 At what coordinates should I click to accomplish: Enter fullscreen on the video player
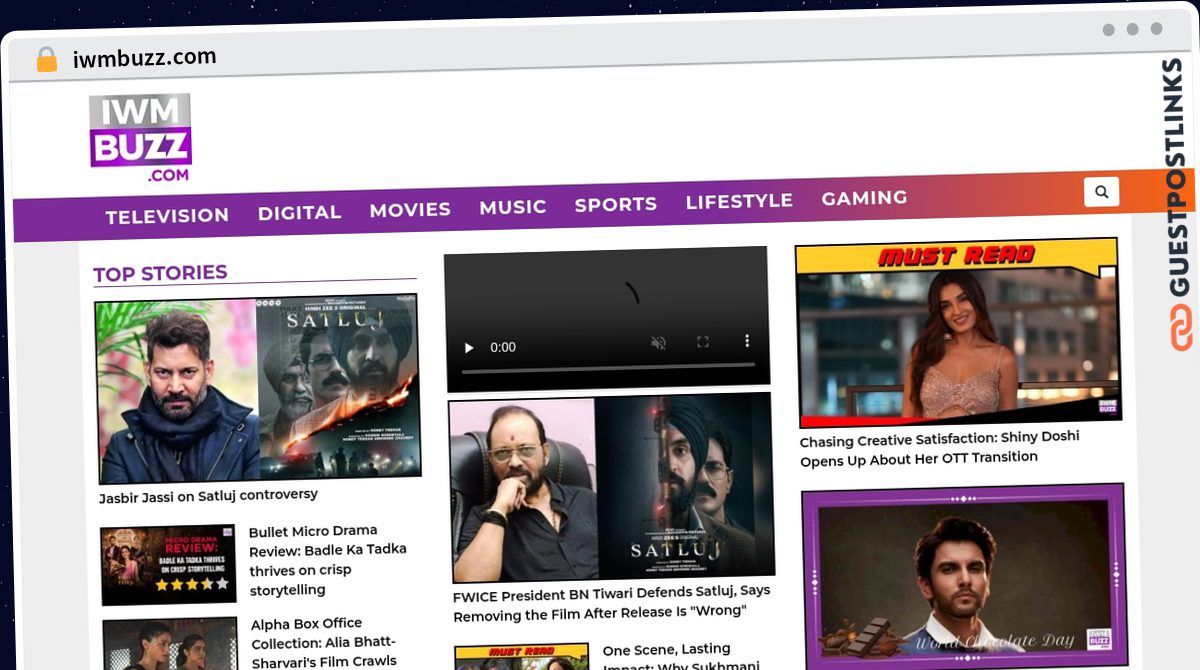tap(703, 342)
